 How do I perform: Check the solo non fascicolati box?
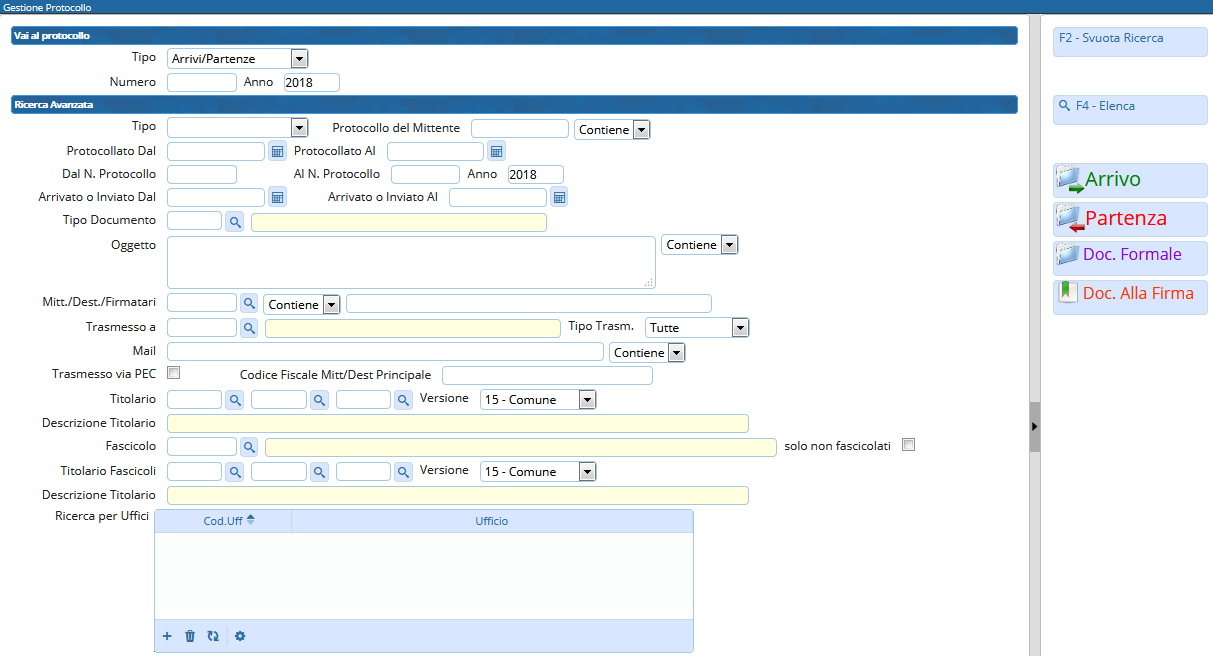pos(908,446)
